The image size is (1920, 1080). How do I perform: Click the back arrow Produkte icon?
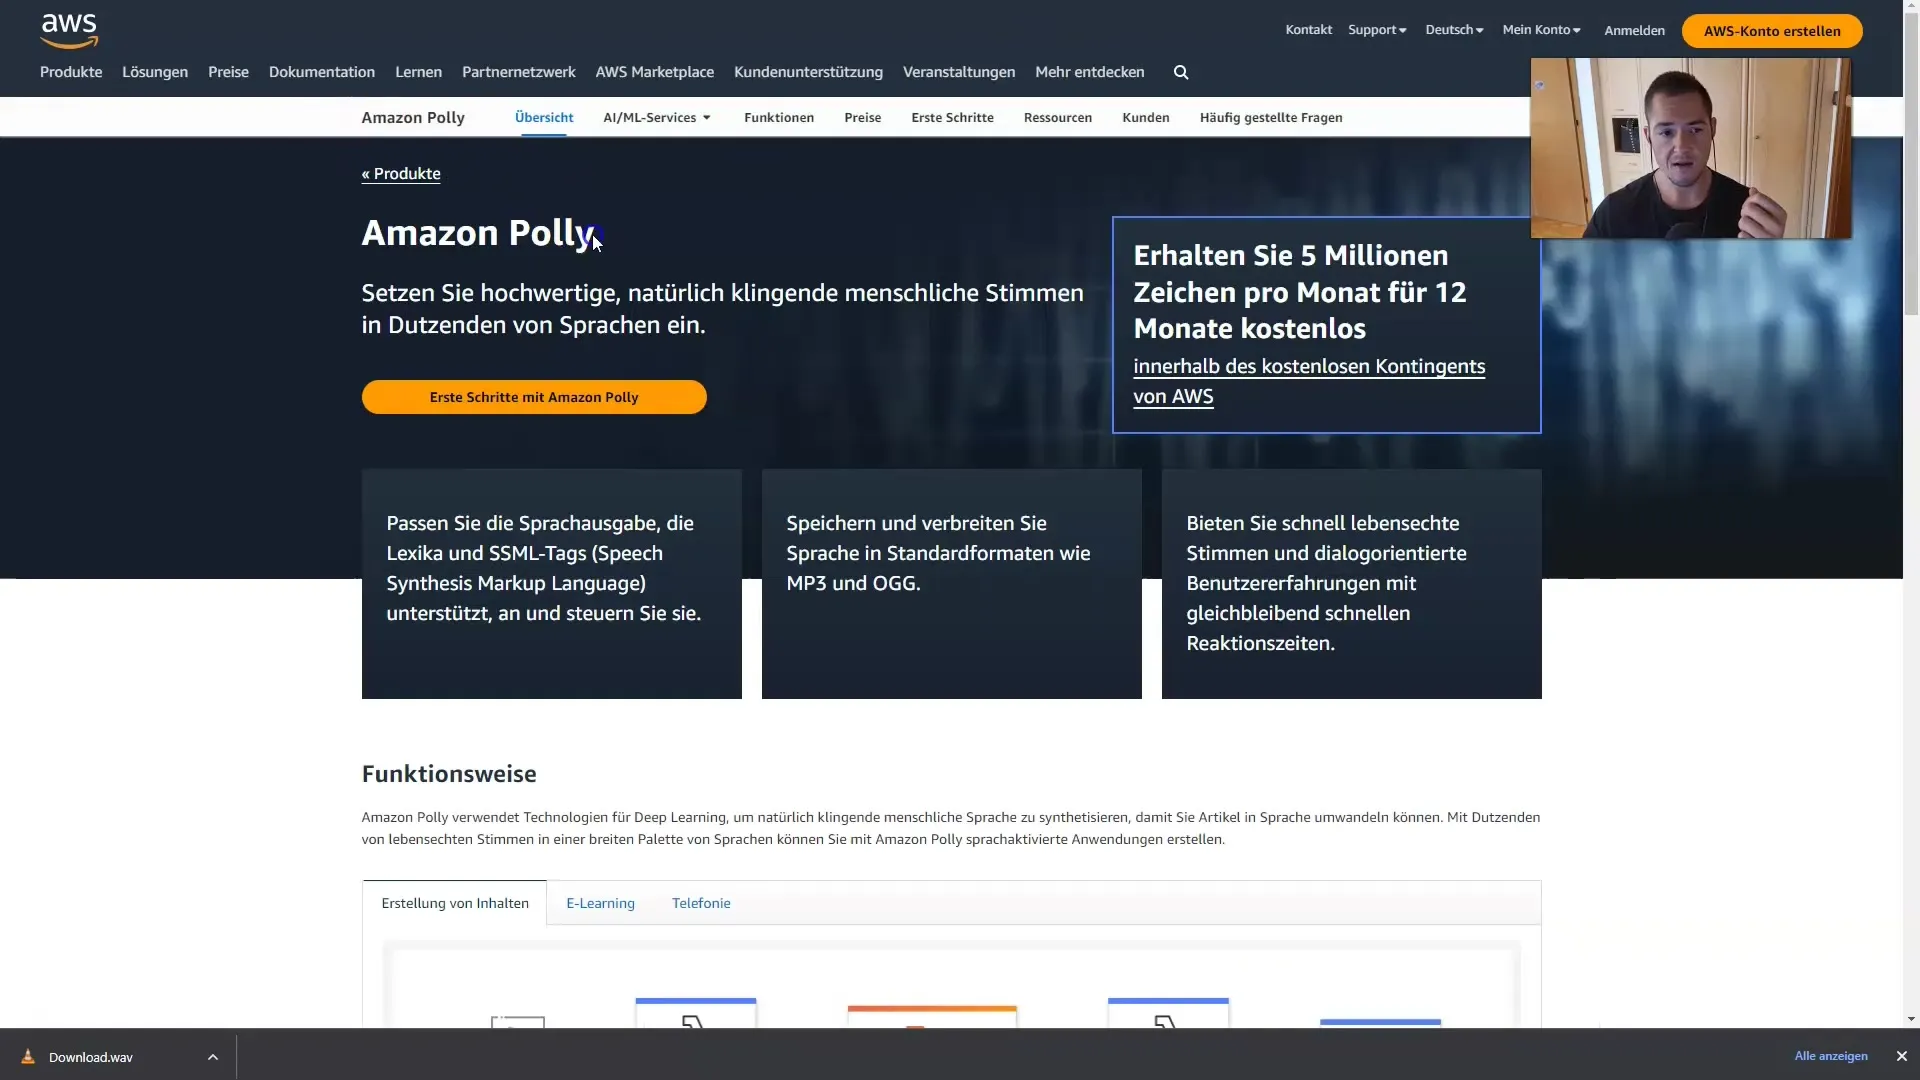[401, 173]
